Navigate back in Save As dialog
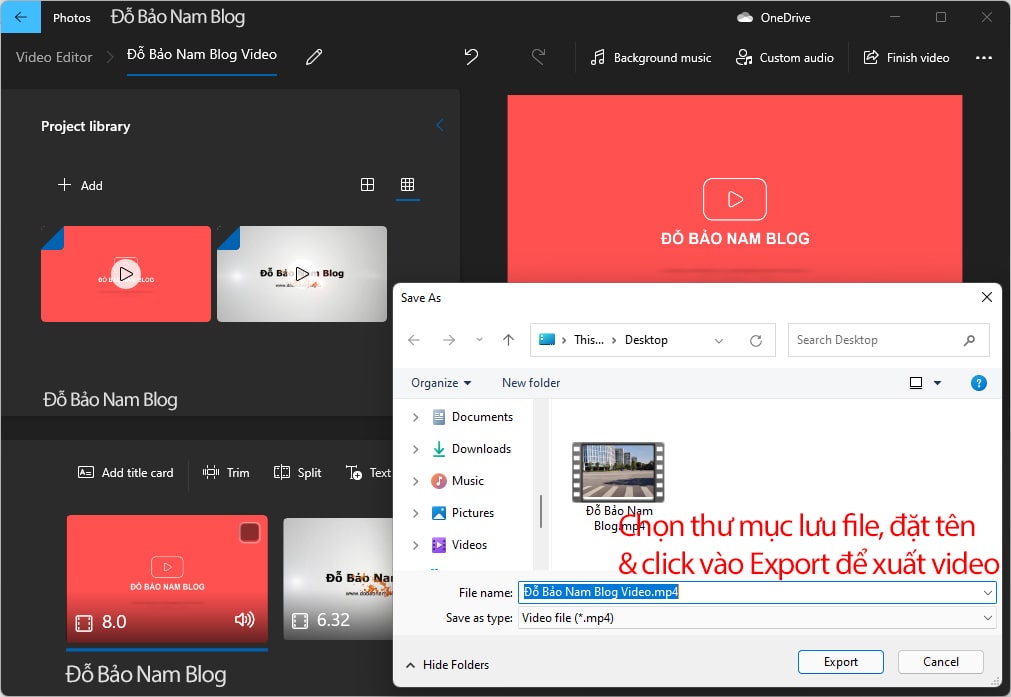 414,340
